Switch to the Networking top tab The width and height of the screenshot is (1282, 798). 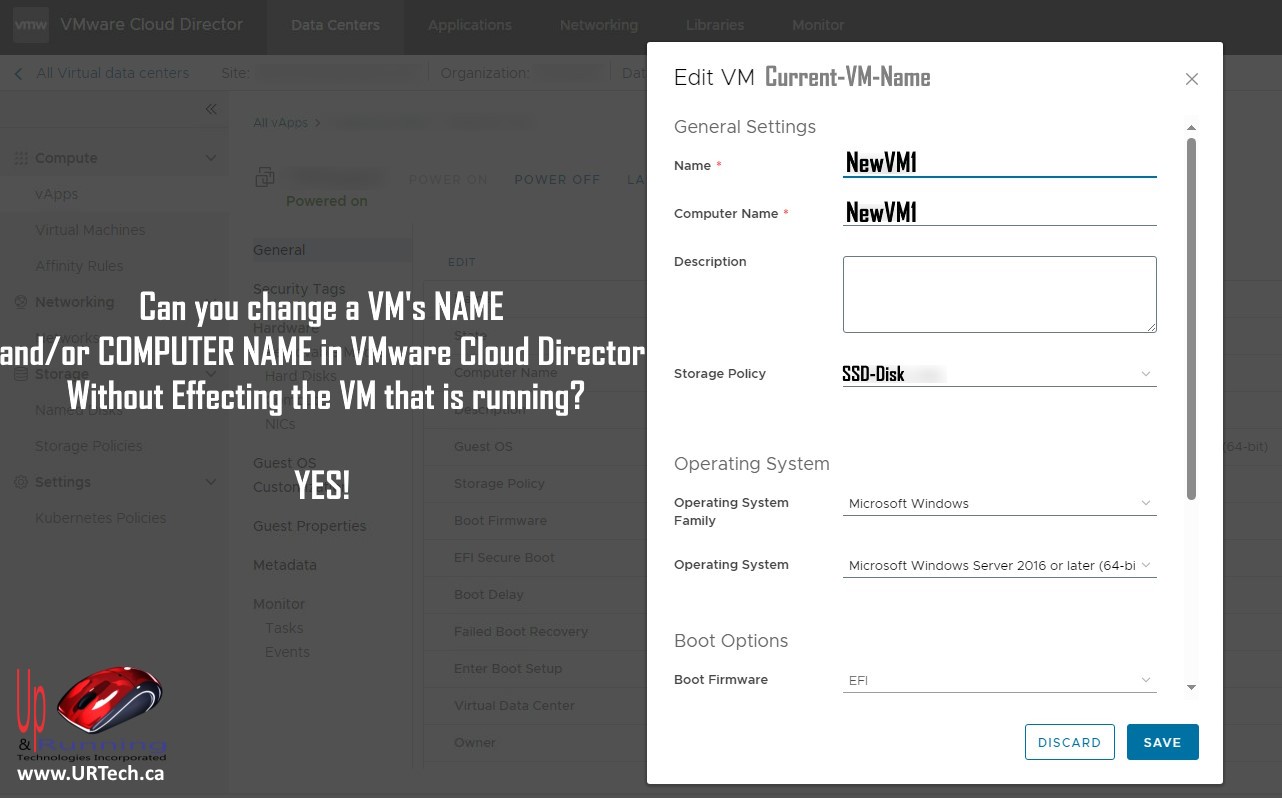point(598,25)
